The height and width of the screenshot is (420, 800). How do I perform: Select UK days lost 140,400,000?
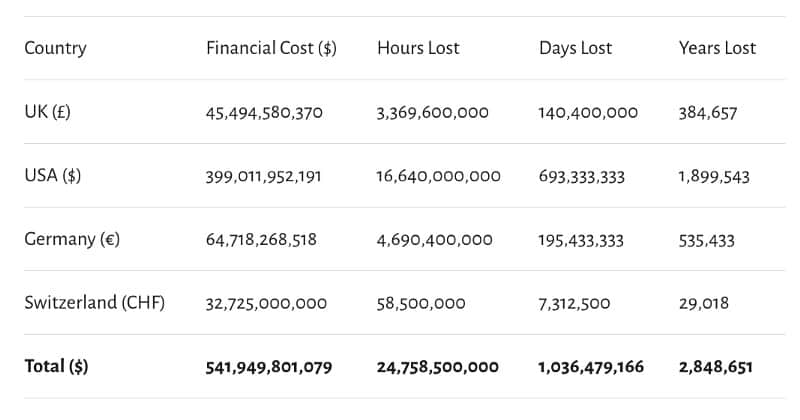[x=587, y=113]
